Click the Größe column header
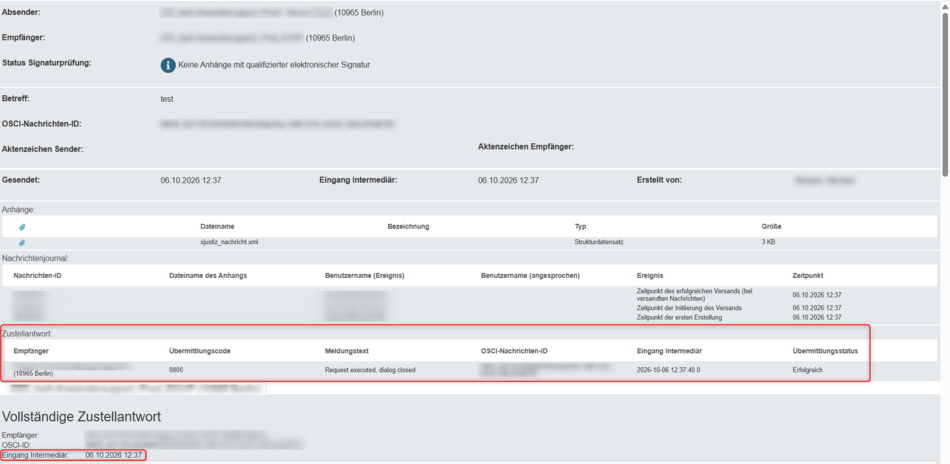950x464 pixels. tap(771, 227)
